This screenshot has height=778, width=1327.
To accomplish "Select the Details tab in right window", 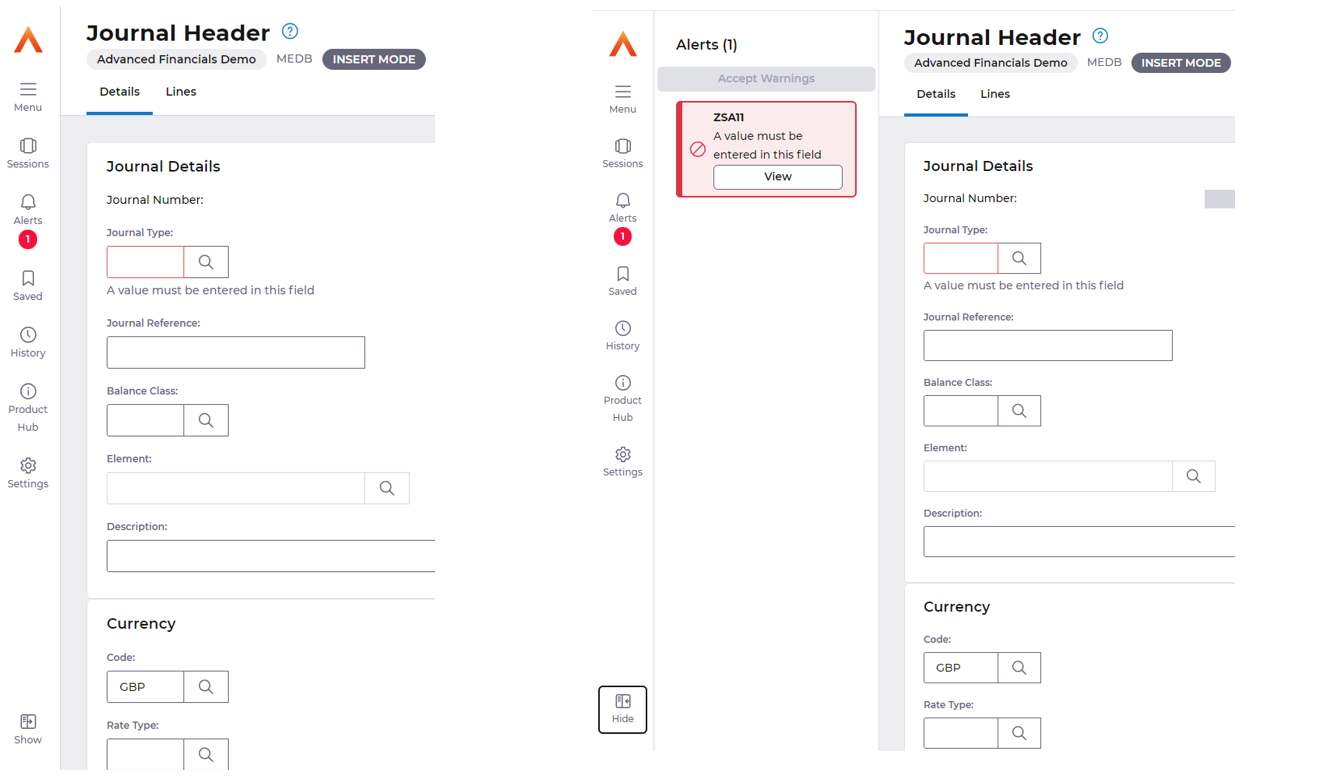I will point(936,94).
